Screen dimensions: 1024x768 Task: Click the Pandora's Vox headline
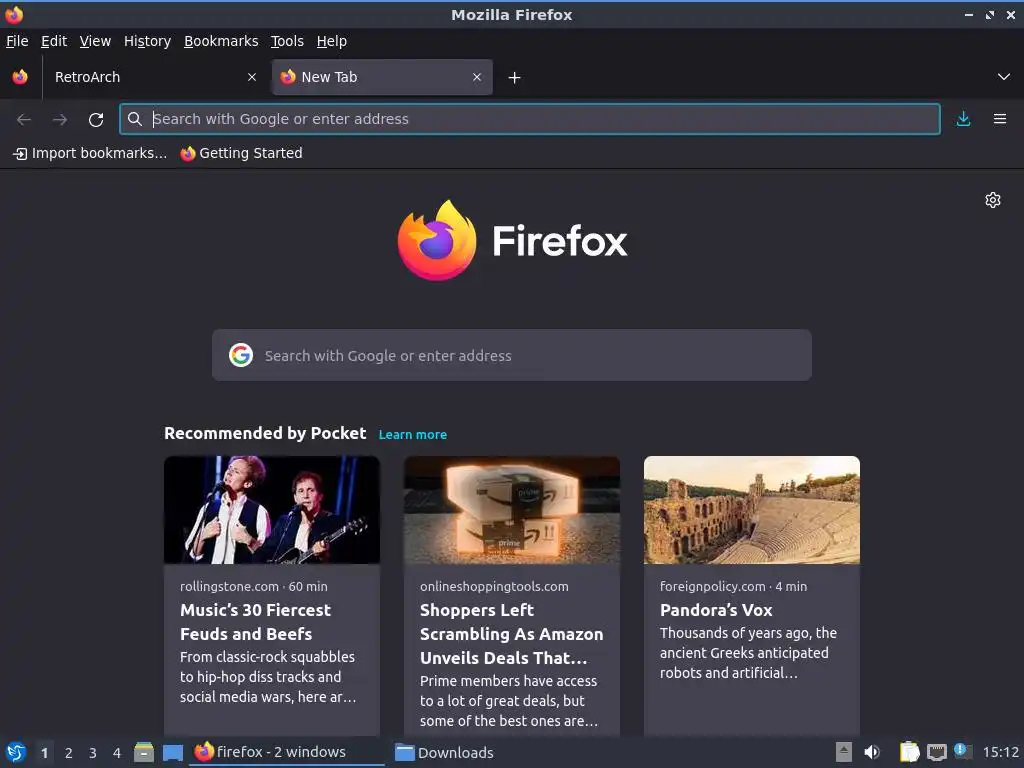pos(716,610)
